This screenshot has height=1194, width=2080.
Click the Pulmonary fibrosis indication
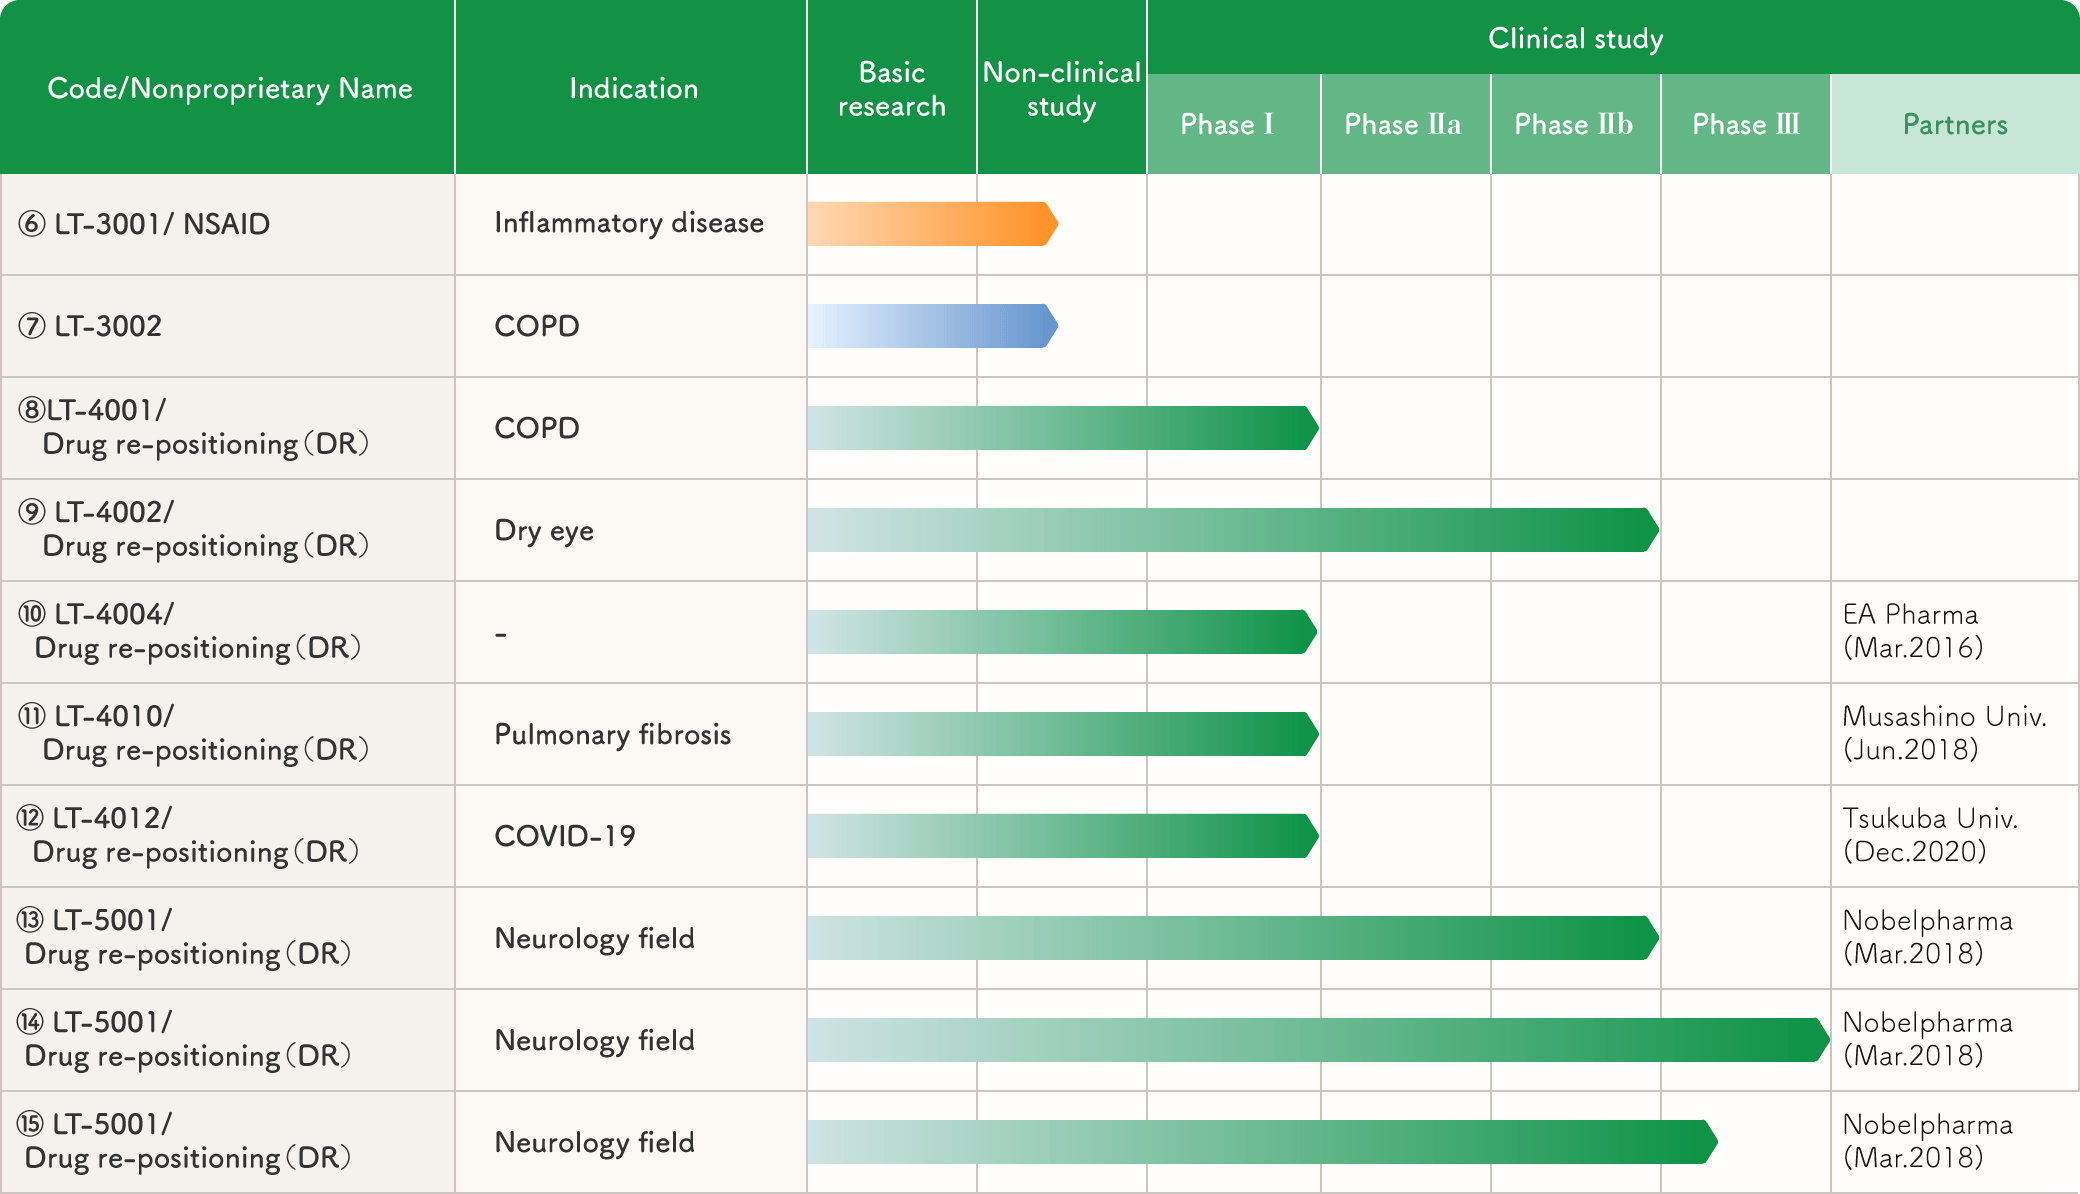point(613,735)
